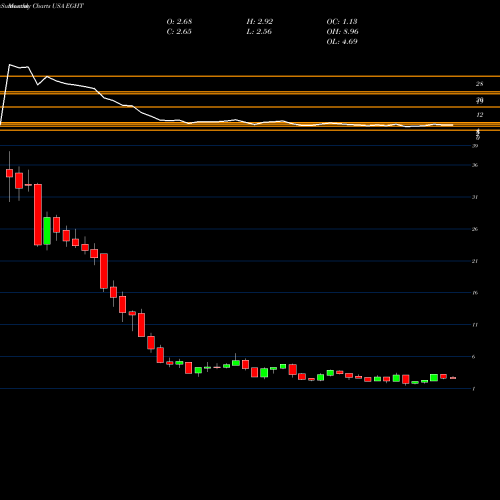Click the '11' price axis label
The image size is (500, 500).
475,325
